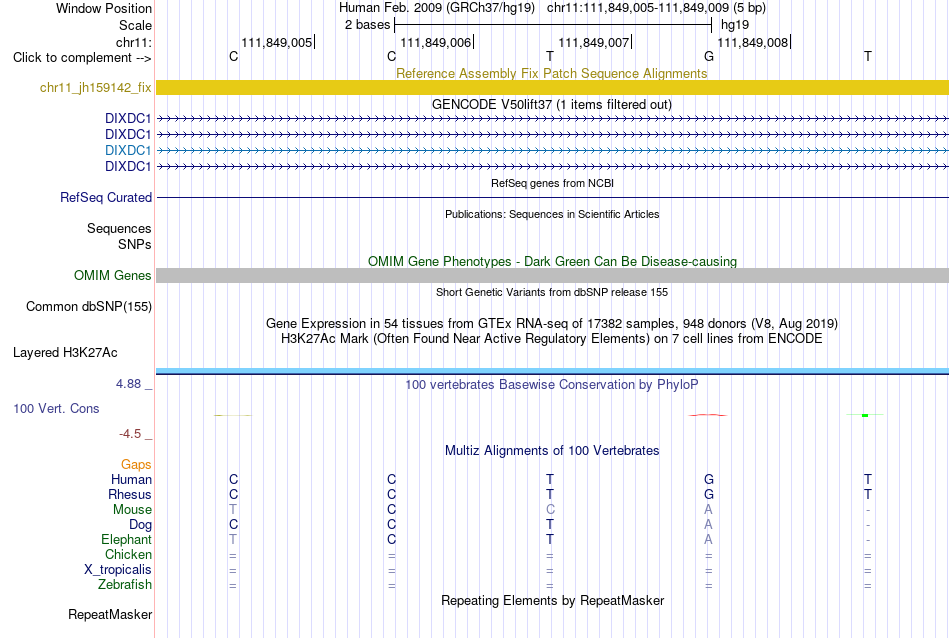Select the X_tropicalis alignment row label
The height and width of the screenshot is (638, 950).
118,570
